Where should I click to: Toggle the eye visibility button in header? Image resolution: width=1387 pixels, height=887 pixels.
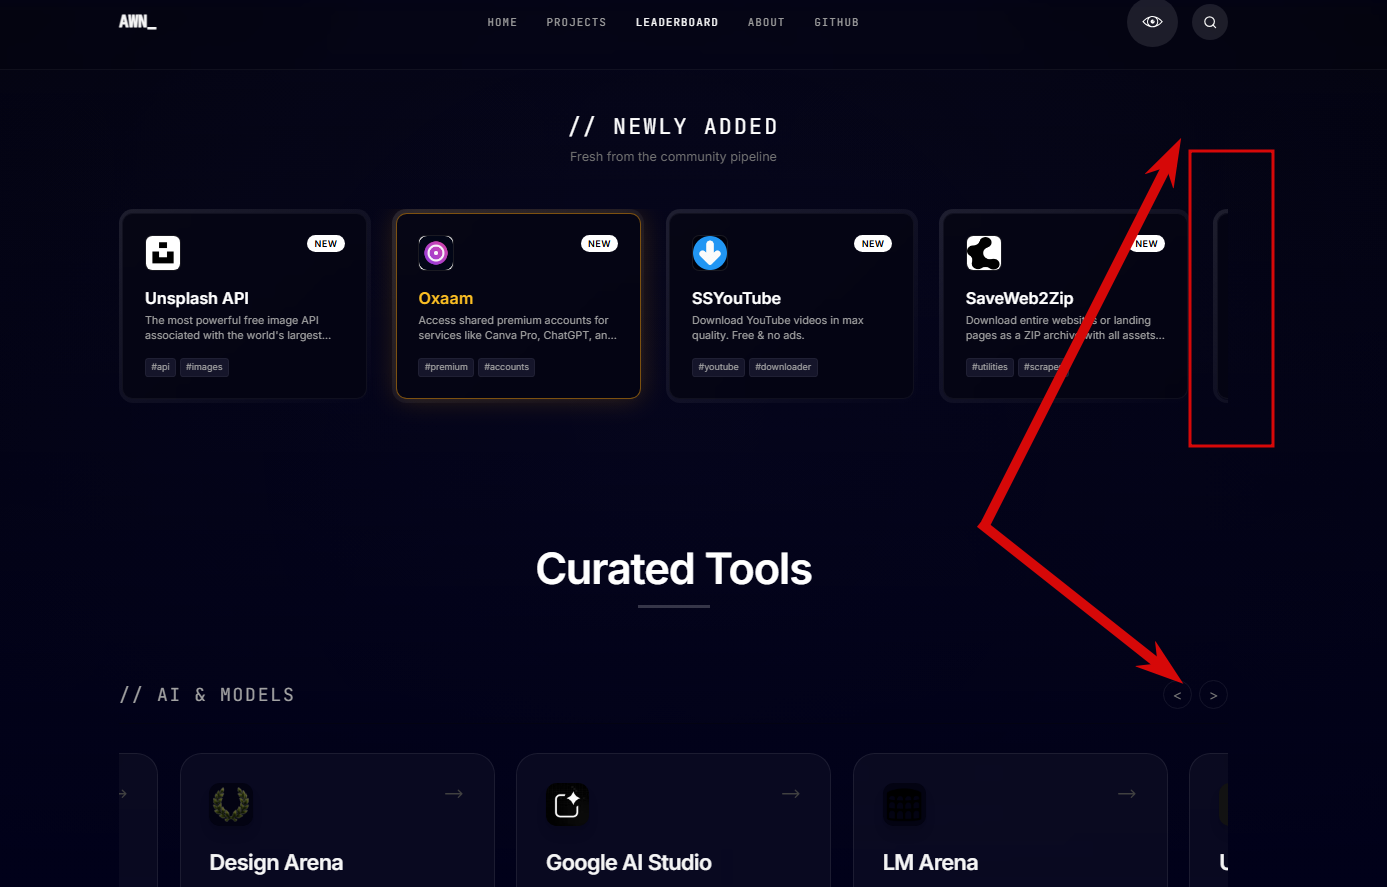[1152, 22]
